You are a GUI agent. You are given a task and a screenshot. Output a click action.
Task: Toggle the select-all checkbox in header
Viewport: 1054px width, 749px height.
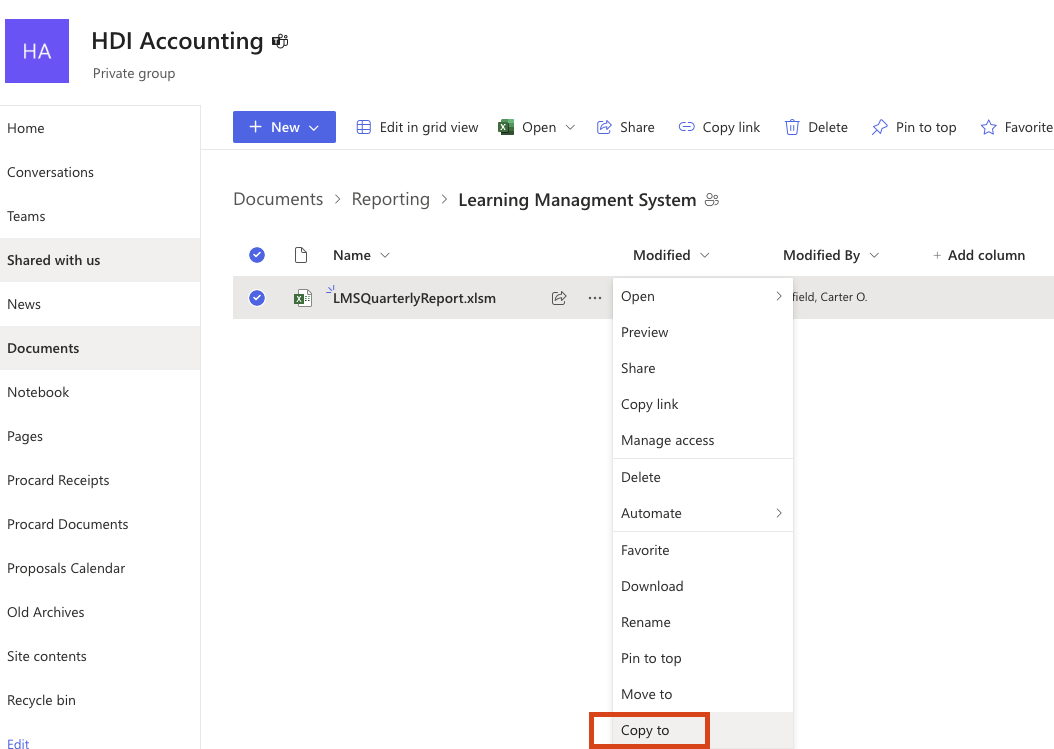coord(257,255)
